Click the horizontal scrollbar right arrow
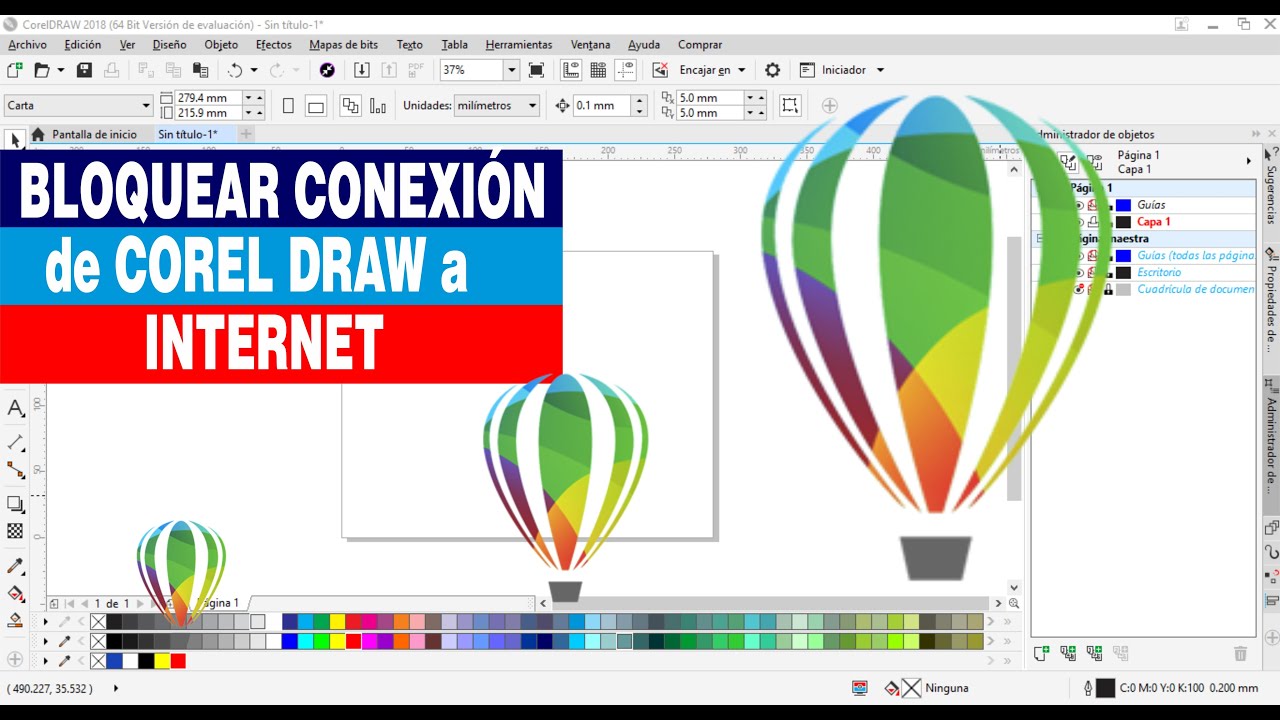Image resolution: width=1280 pixels, height=720 pixels. coord(998,603)
